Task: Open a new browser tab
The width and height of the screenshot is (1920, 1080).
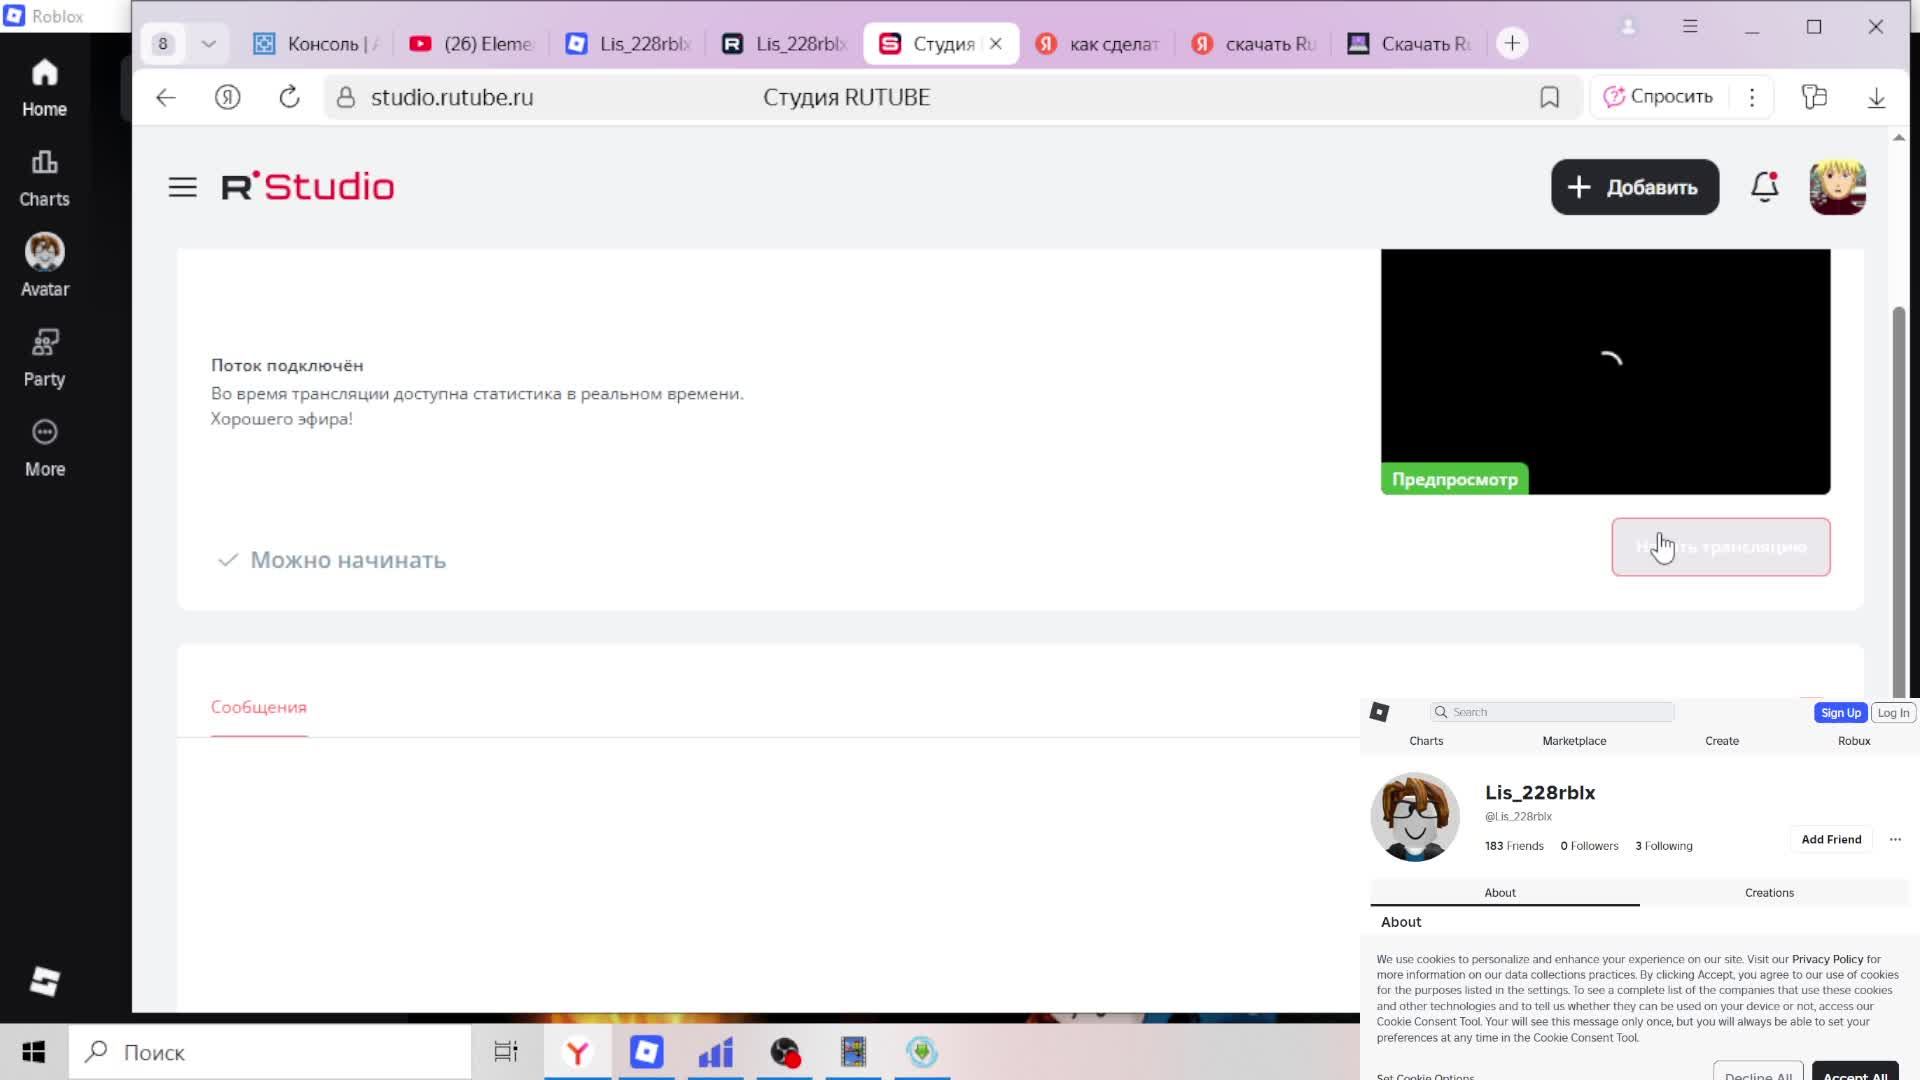Action: tap(1512, 43)
